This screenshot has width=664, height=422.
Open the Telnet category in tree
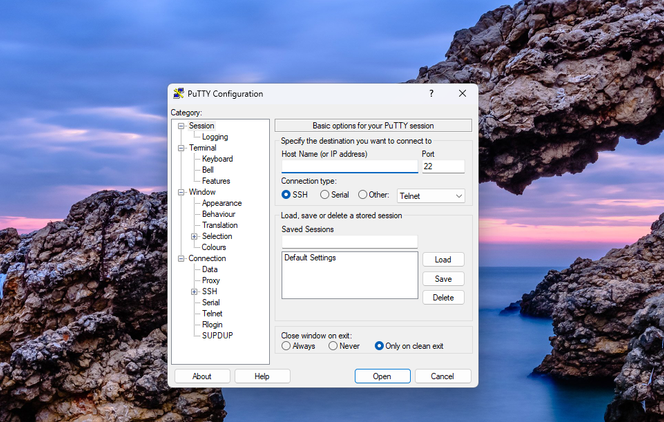[x=212, y=313]
